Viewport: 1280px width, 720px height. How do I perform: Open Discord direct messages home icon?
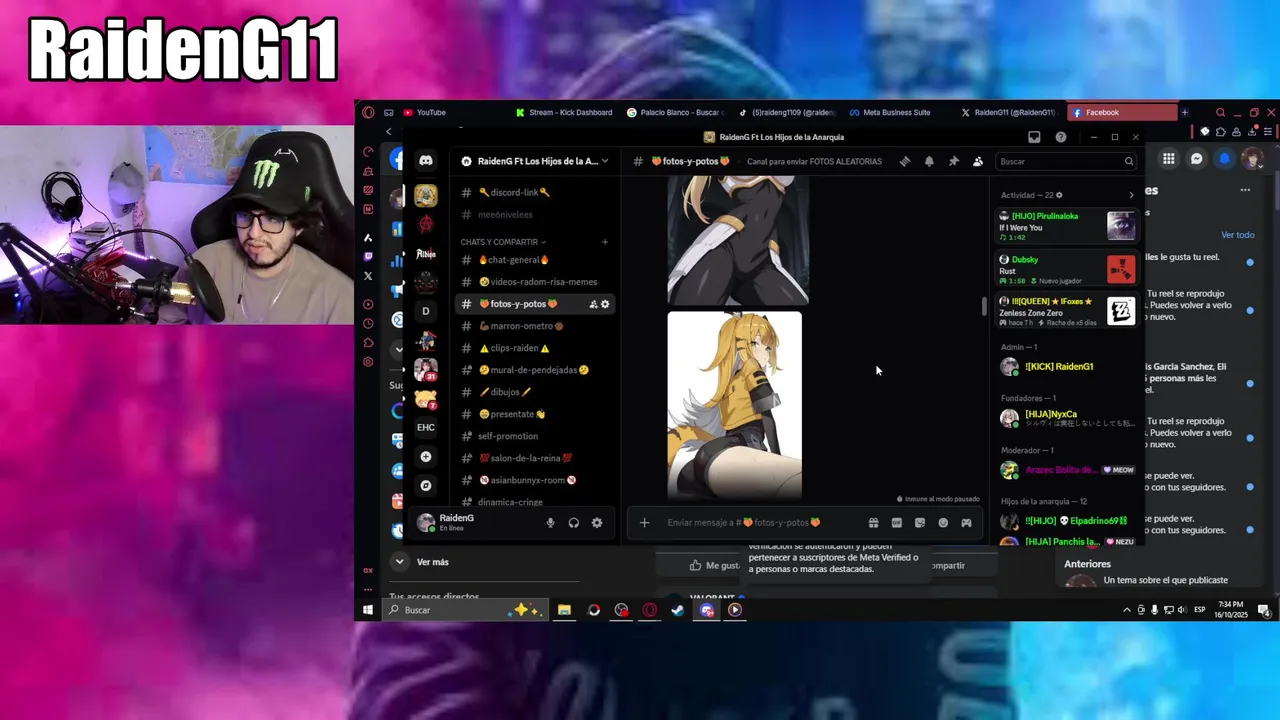[x=426, y=161]
